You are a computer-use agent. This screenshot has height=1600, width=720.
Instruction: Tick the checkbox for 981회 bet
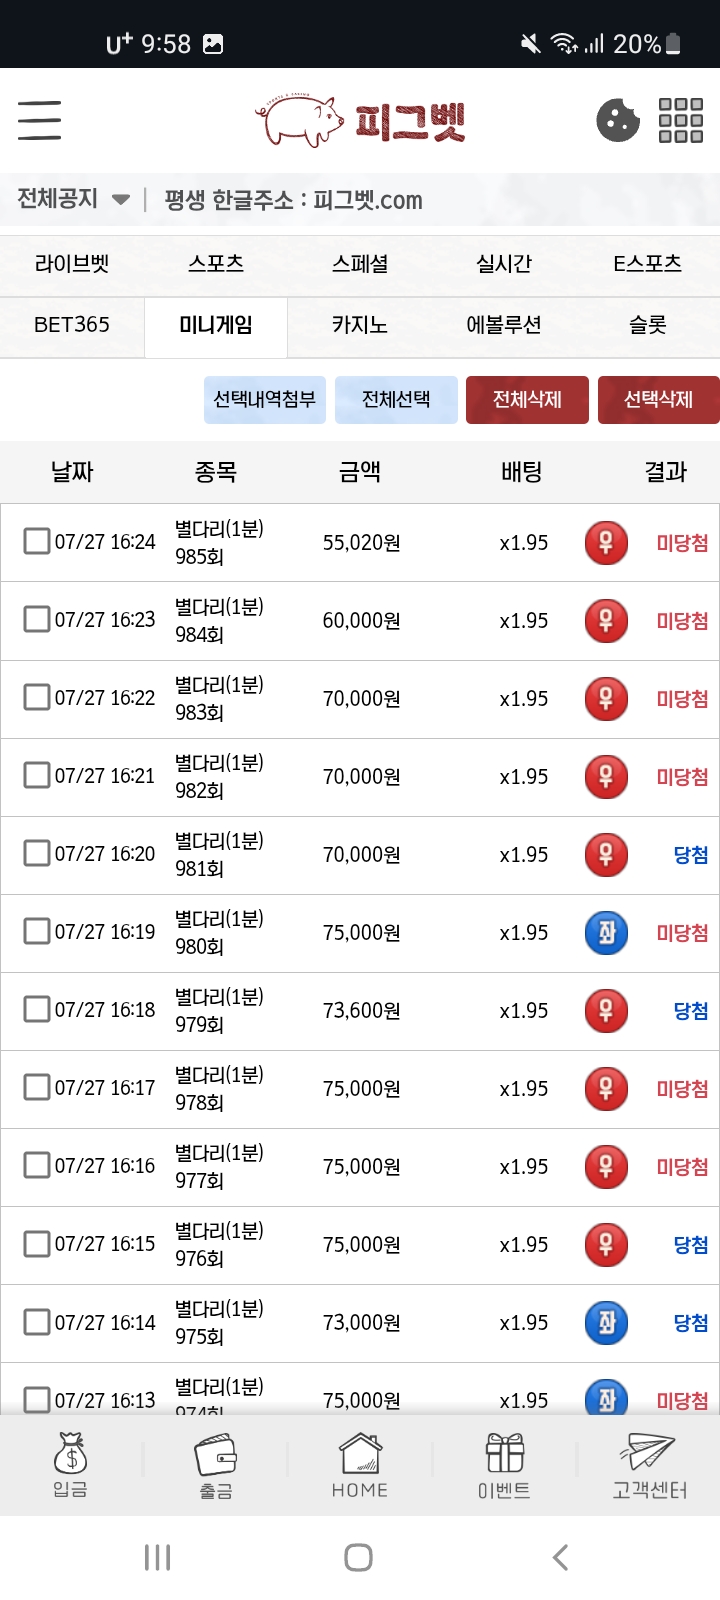37,853
